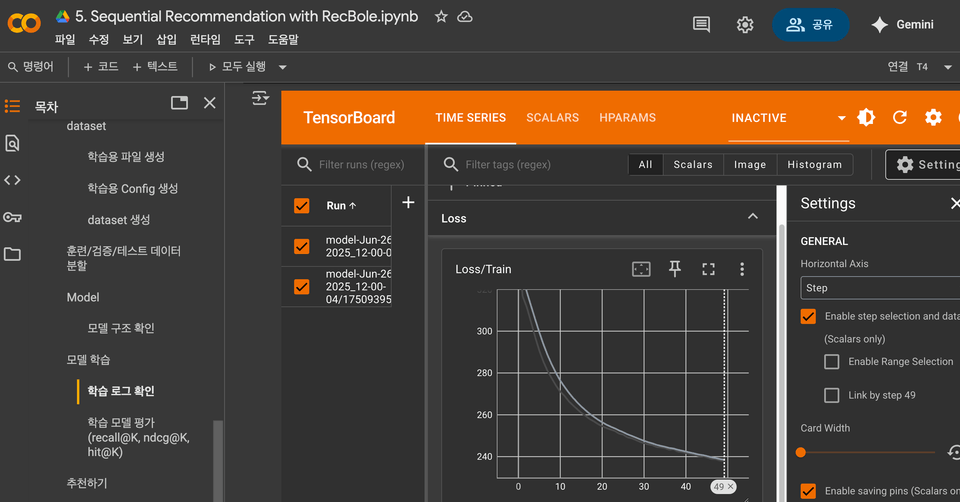Switch to TIME SERIES tab

tap(470, 118)
